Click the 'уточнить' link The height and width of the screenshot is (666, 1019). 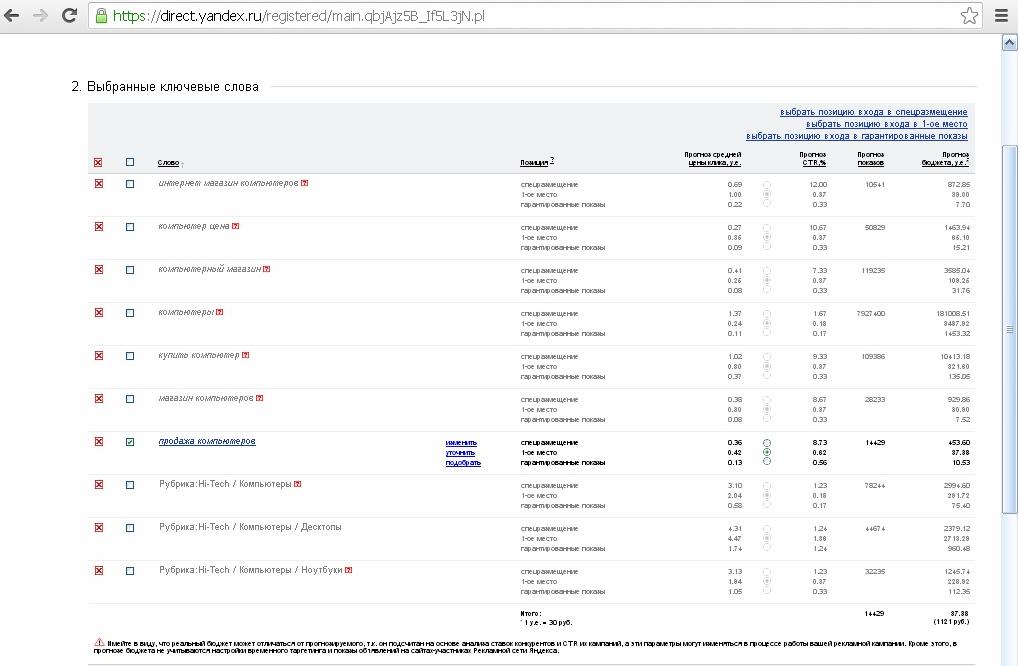(460, 453)
